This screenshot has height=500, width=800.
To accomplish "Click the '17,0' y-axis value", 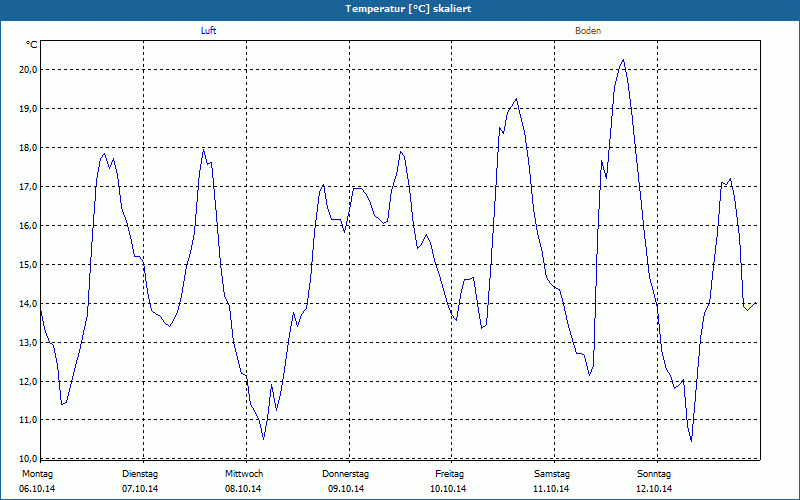I will click(x=29, y=187).
